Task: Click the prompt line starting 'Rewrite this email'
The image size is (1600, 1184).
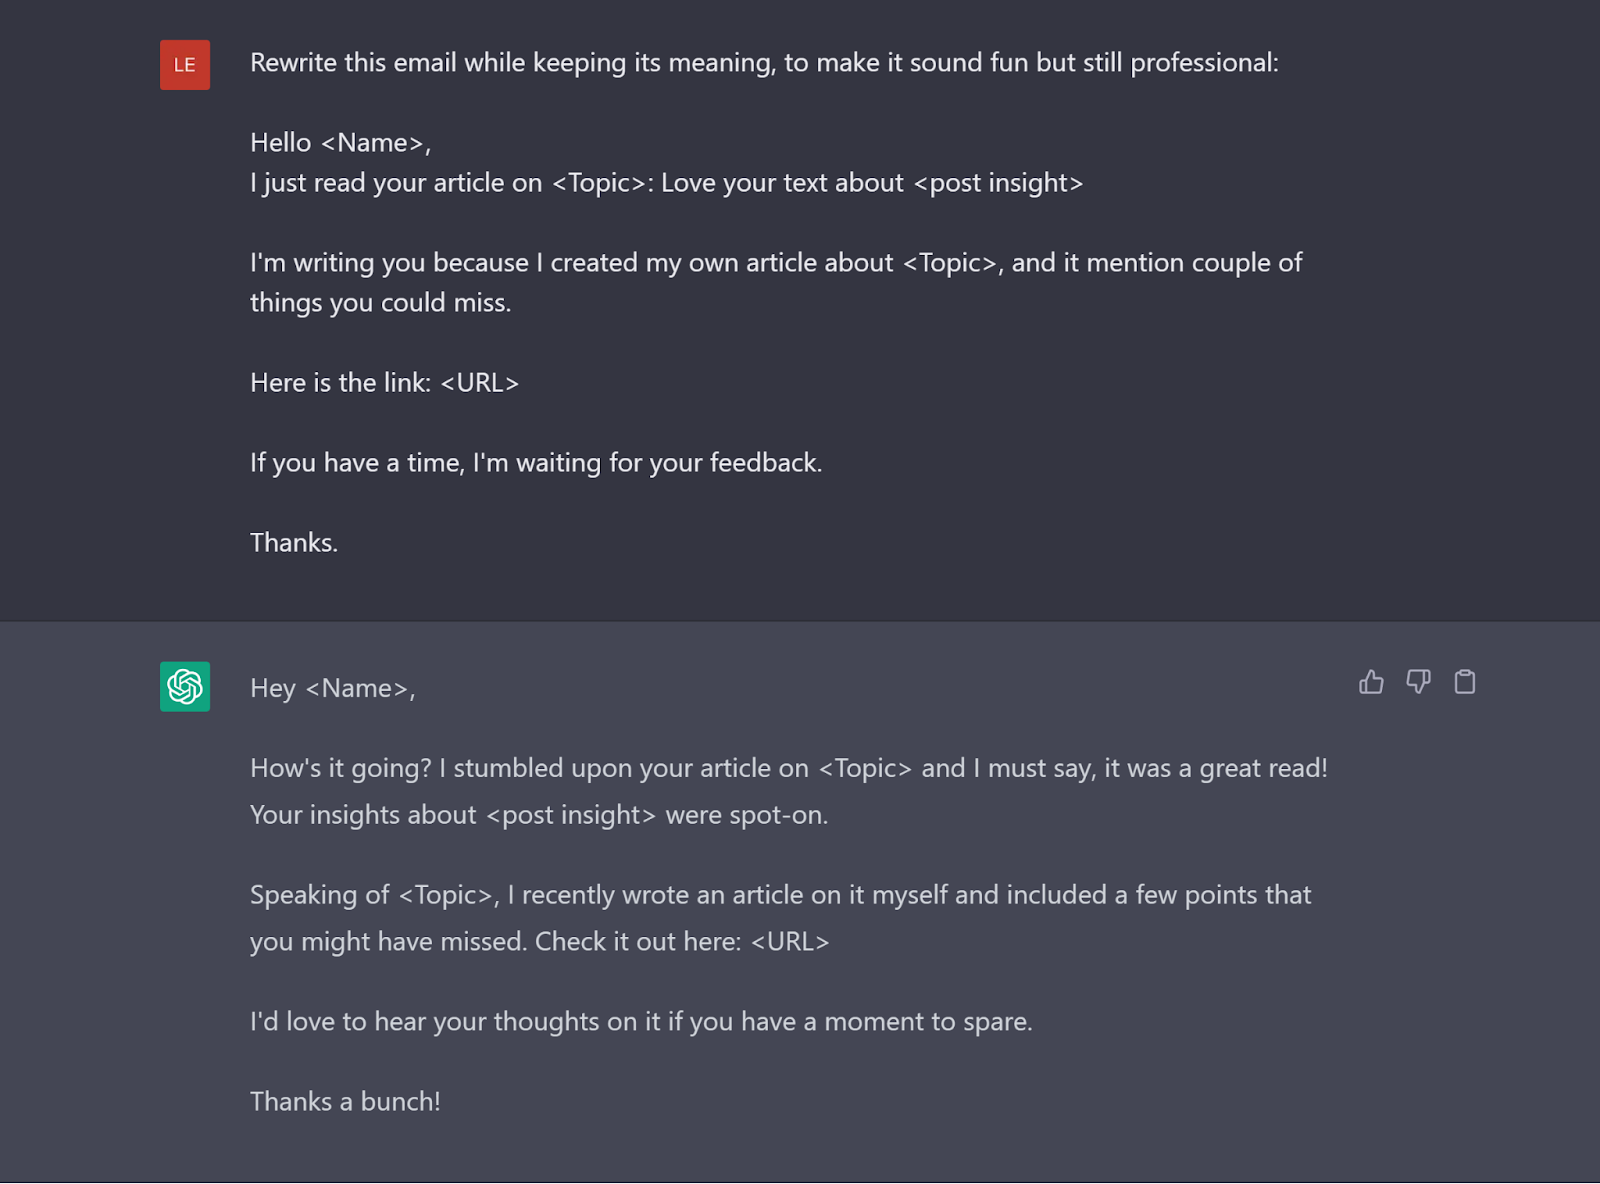Action: (x=764, y=63)
